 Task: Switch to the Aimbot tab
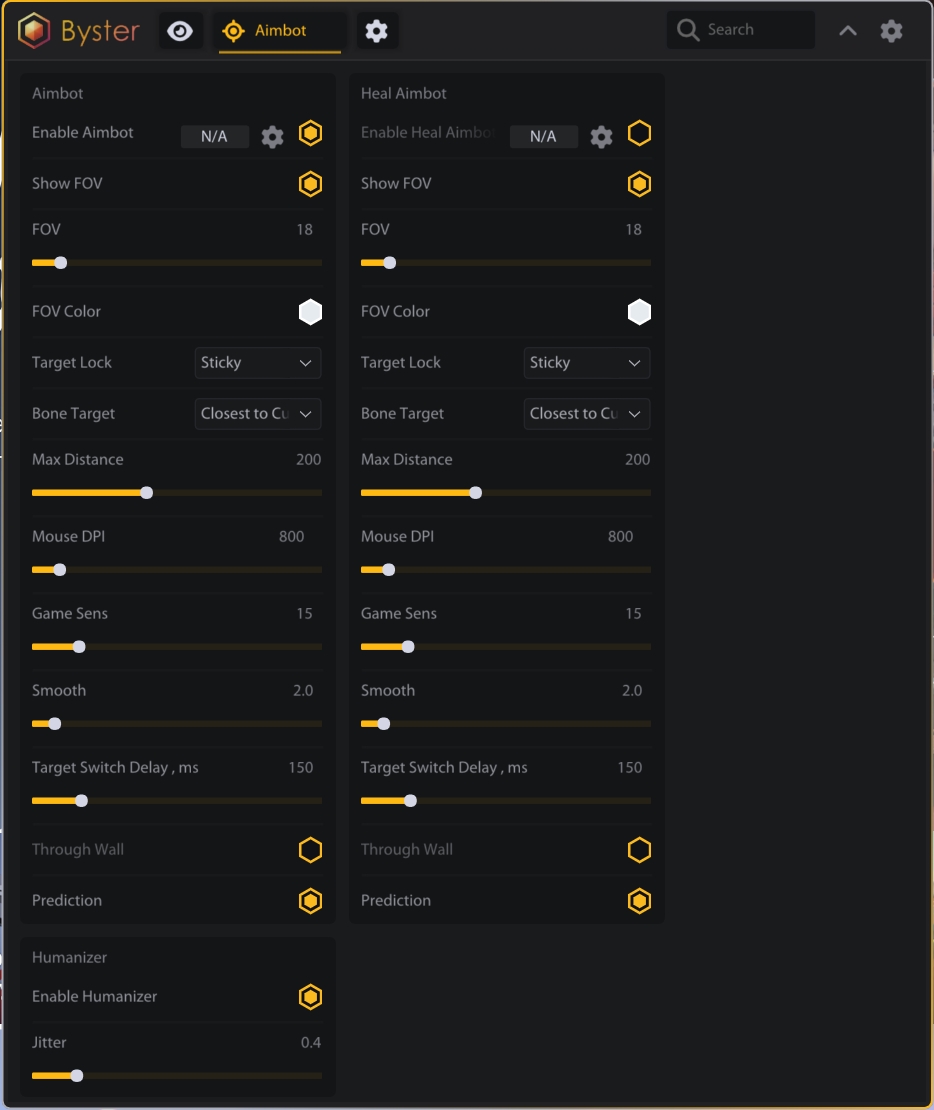[x=279, y=31]
